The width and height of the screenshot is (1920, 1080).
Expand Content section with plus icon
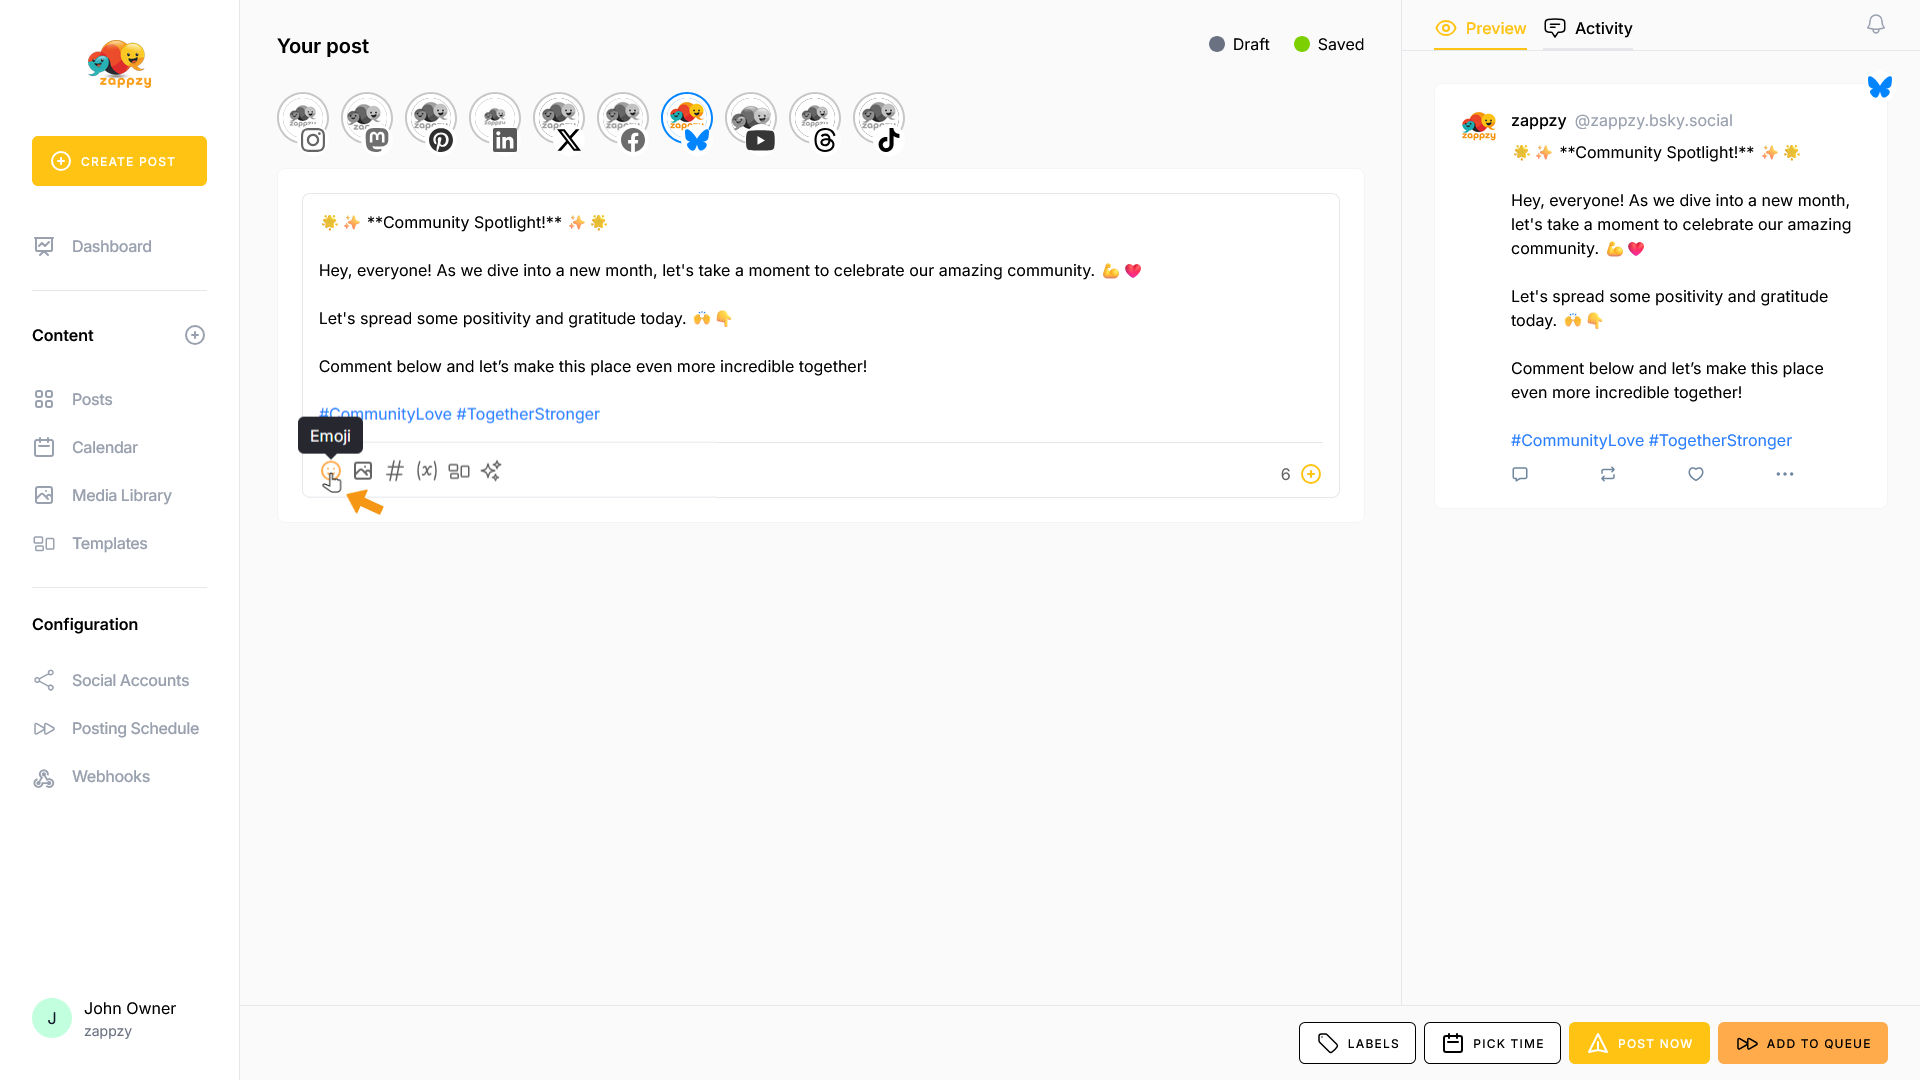click(195, 335)
